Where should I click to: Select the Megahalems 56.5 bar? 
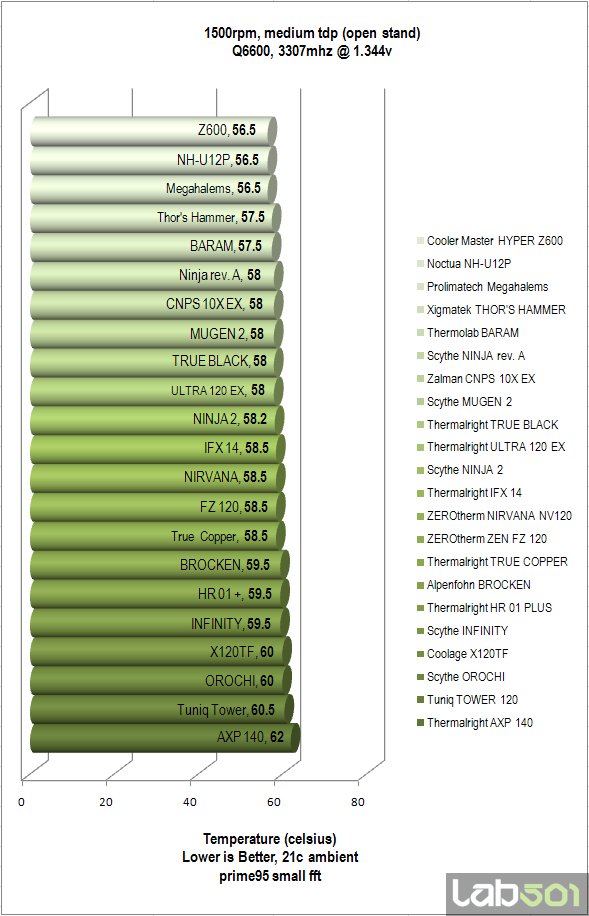153,189
